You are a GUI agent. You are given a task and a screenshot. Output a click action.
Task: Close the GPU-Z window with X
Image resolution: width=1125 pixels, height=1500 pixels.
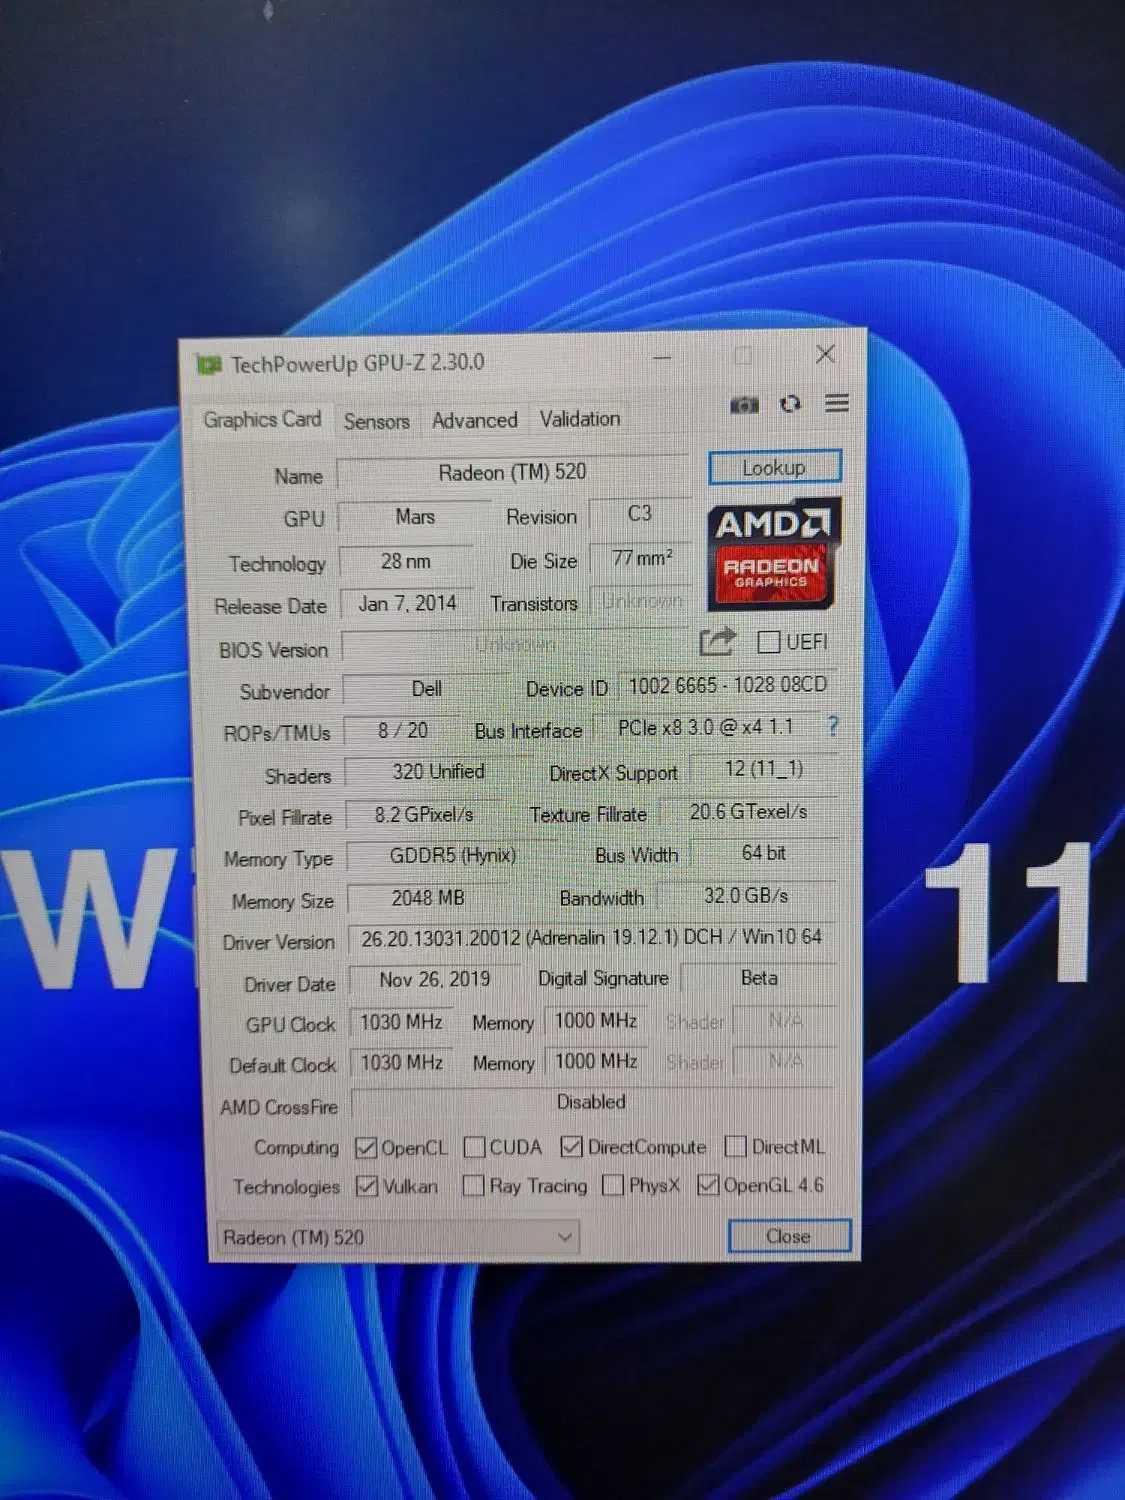tap(825, 354)
